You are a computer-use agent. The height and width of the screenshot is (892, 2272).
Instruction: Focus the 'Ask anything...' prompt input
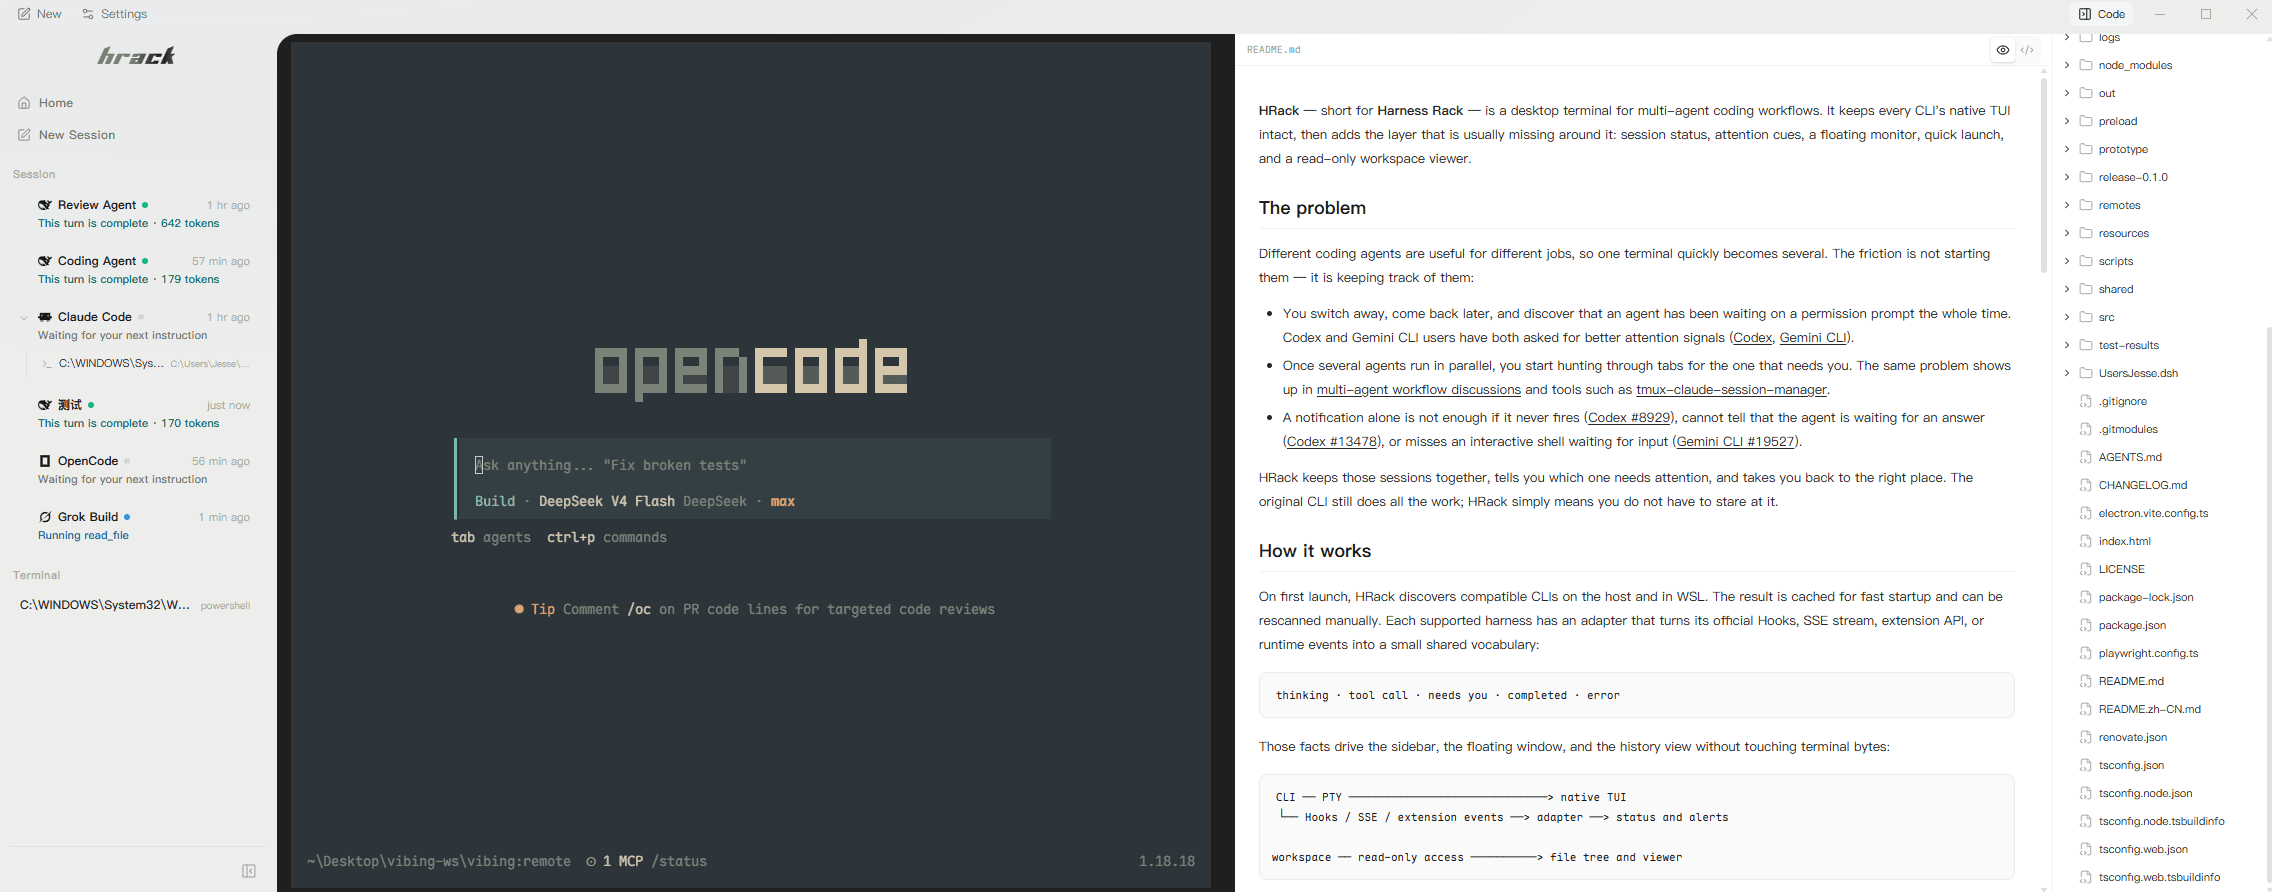(x=753, y=465)
